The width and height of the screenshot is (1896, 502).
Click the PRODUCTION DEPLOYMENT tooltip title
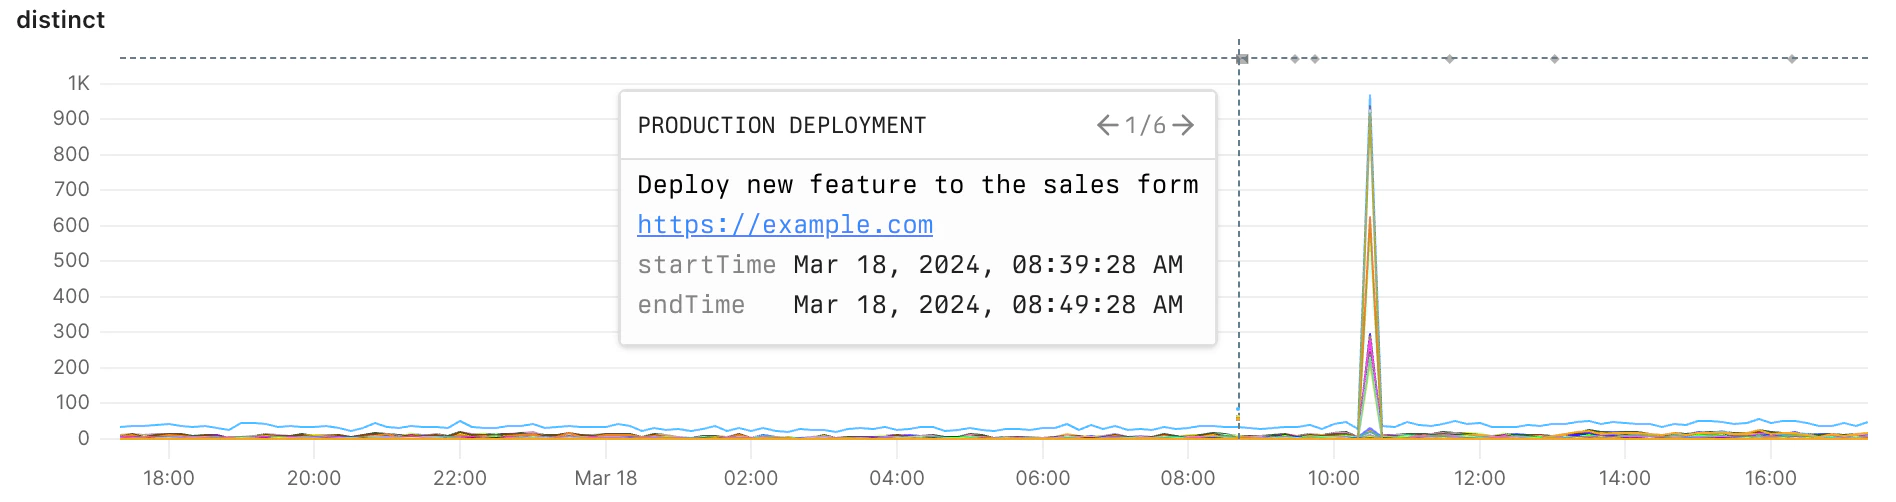click(782, 125)
